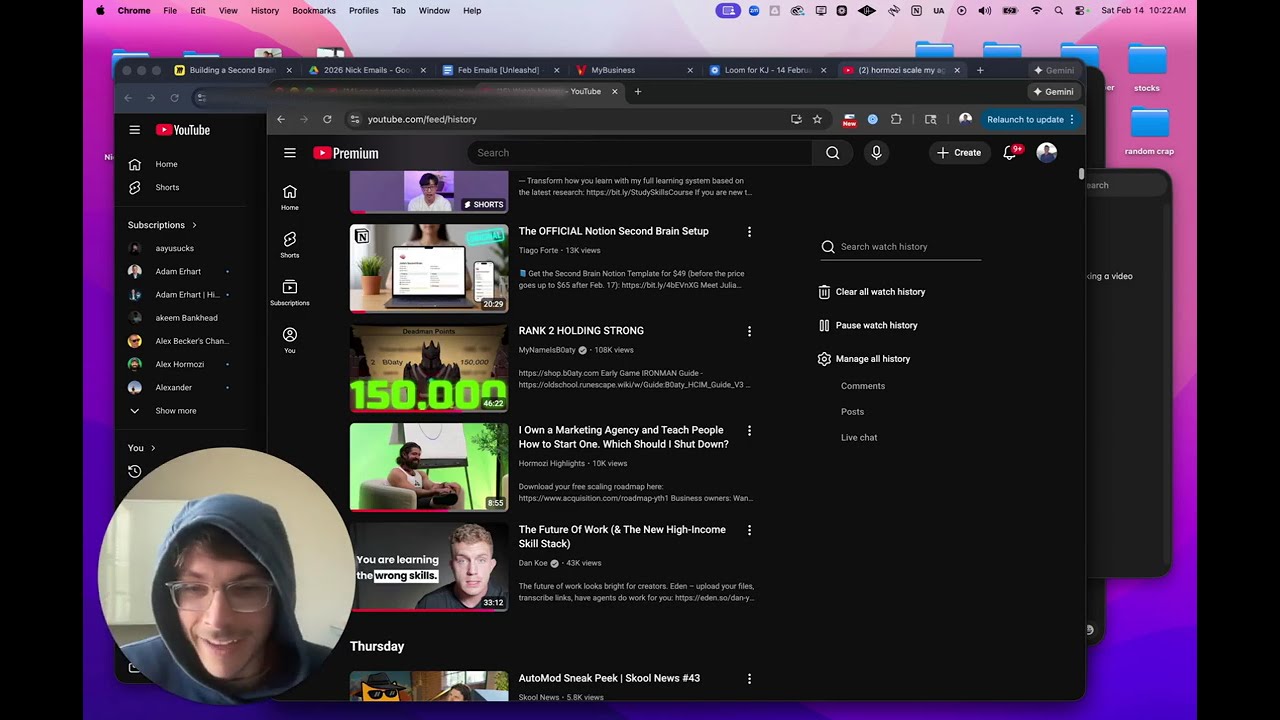1280x720 pixels.
Task: Click the pause icon for Pause watch history
Action: [824, 325]
